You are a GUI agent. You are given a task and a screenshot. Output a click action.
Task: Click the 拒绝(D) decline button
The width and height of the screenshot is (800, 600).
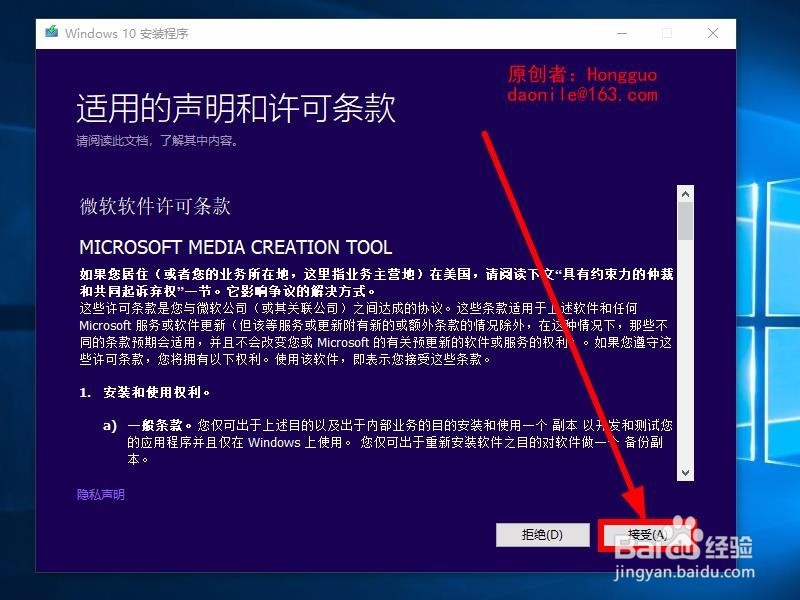pos(542,535)
